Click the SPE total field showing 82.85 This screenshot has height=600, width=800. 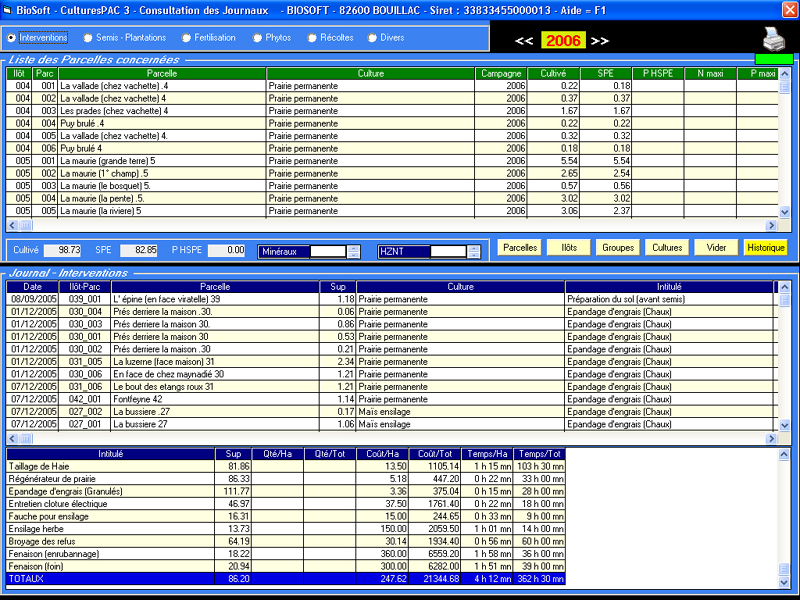[139, 250]
